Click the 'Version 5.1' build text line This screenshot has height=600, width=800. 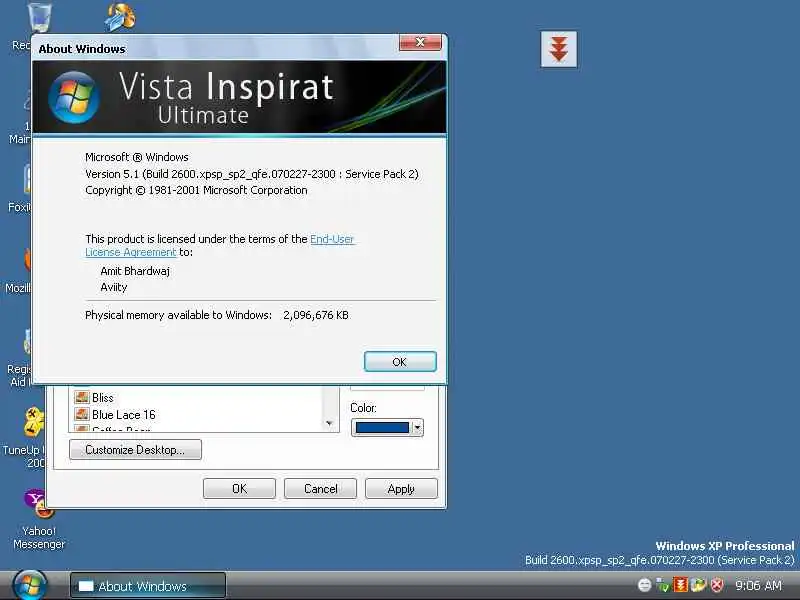coord(252,174)
